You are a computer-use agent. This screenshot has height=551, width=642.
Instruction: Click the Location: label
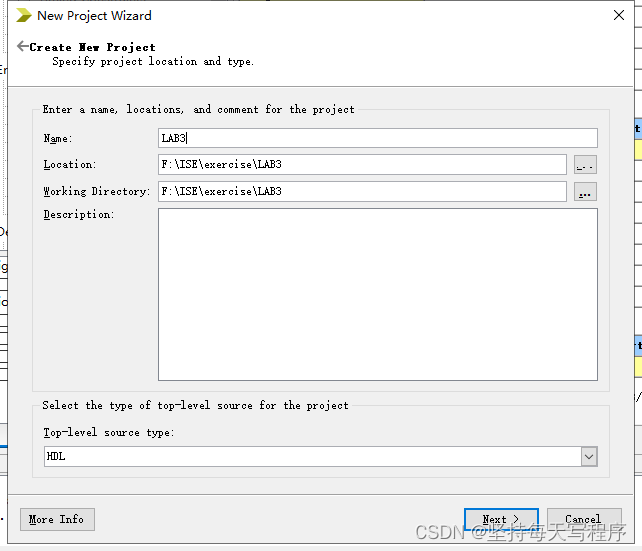[x=69, y=164]
